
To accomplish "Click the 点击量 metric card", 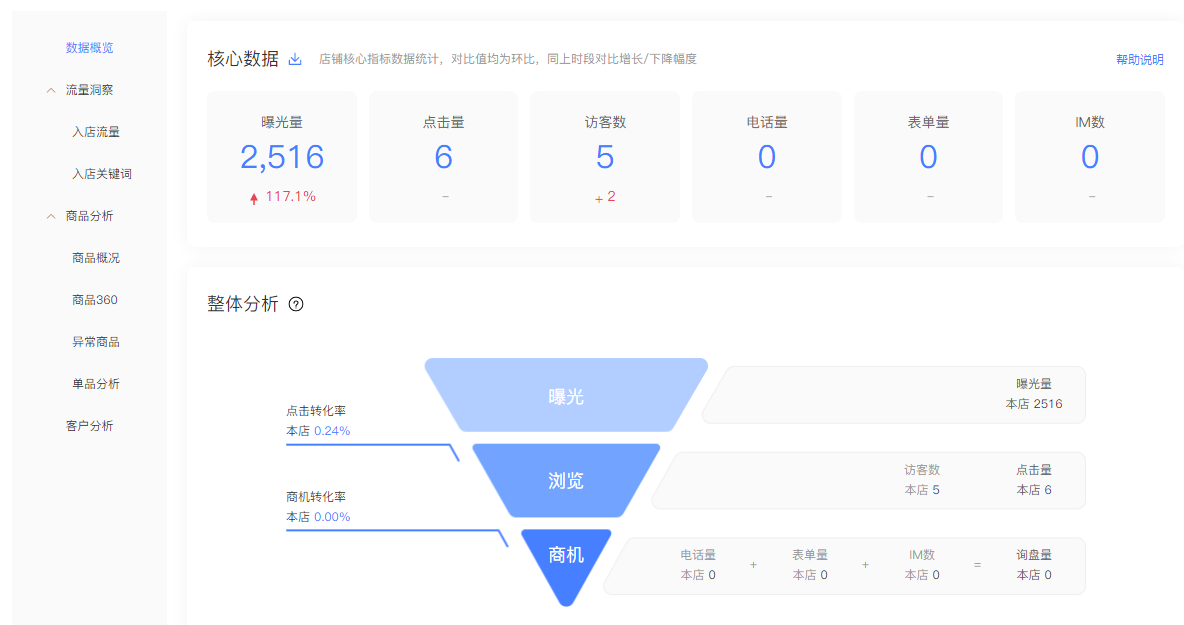I will click(443, 156).
